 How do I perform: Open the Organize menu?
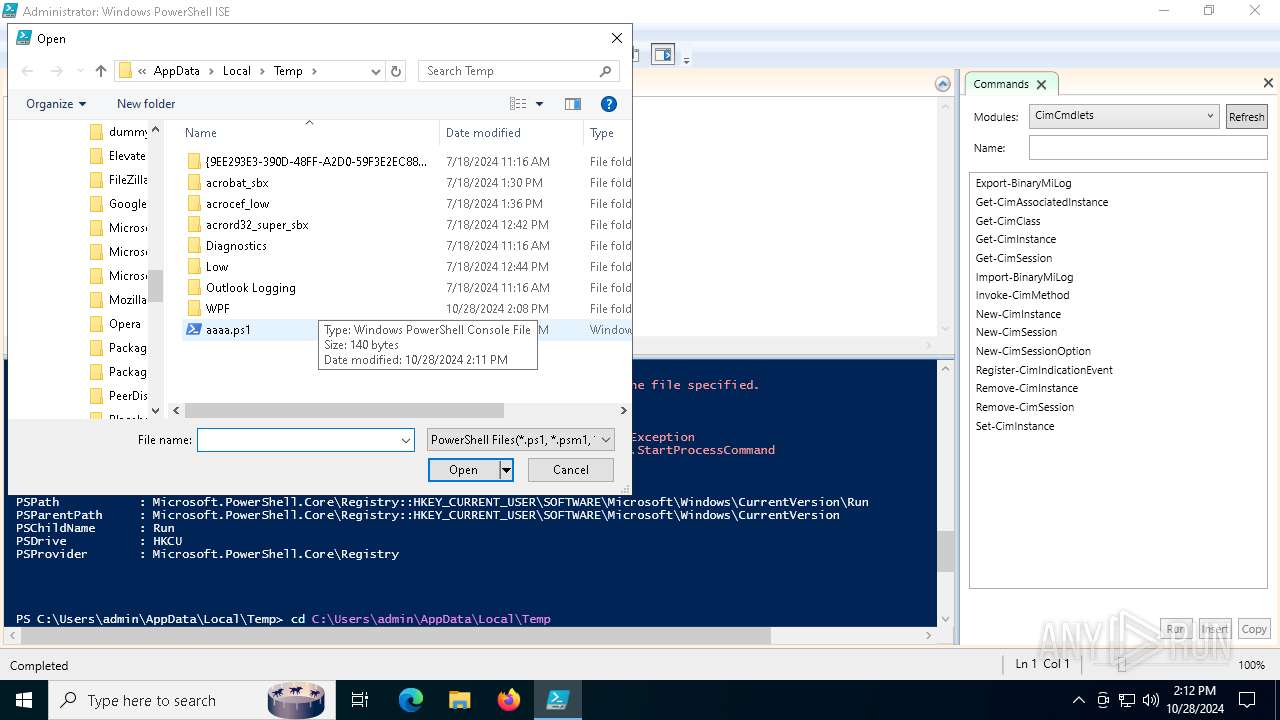coord(56,104)
